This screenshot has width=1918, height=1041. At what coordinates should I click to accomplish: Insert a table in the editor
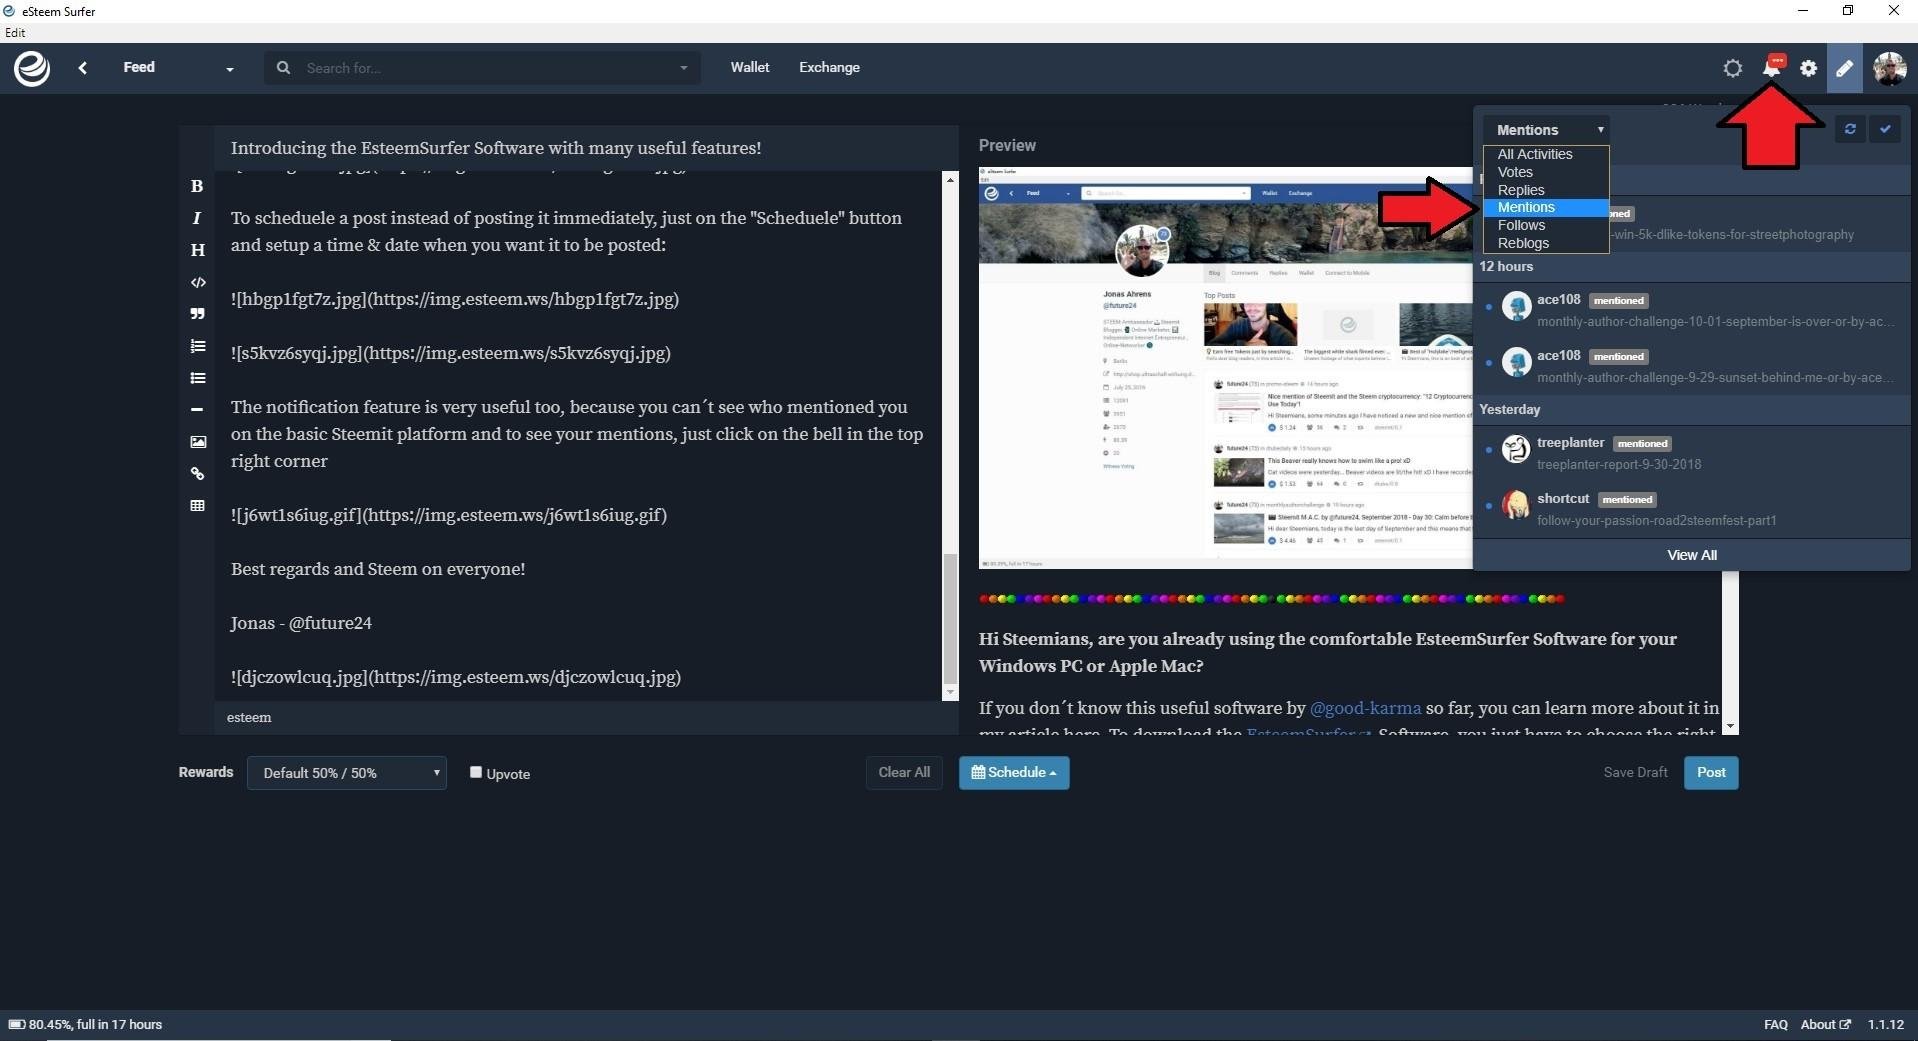click(x=197, y=506)
